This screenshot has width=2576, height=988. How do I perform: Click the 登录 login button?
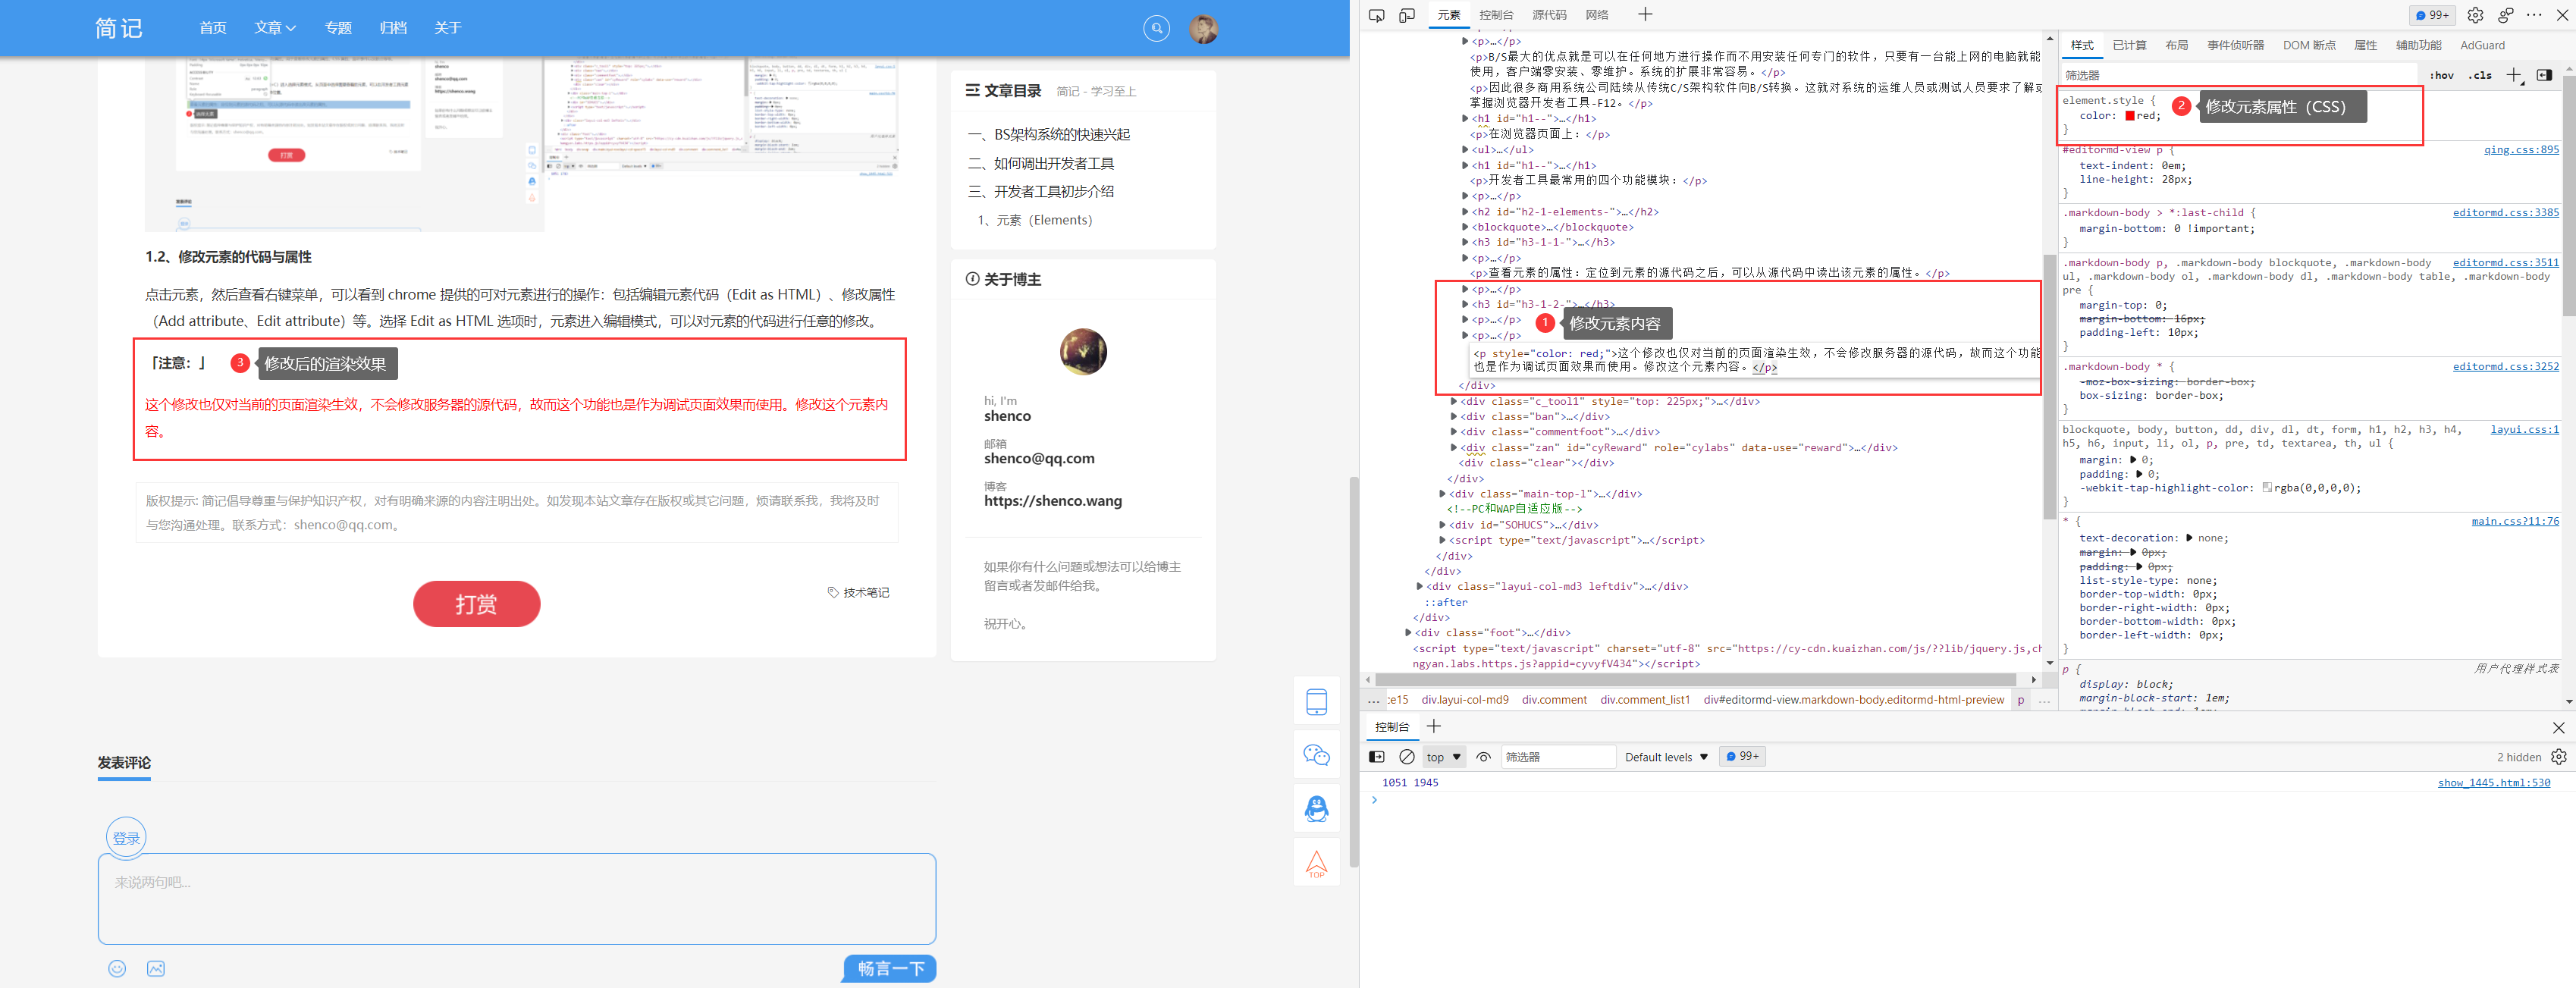pyautogui.click(x=126, y=838)
